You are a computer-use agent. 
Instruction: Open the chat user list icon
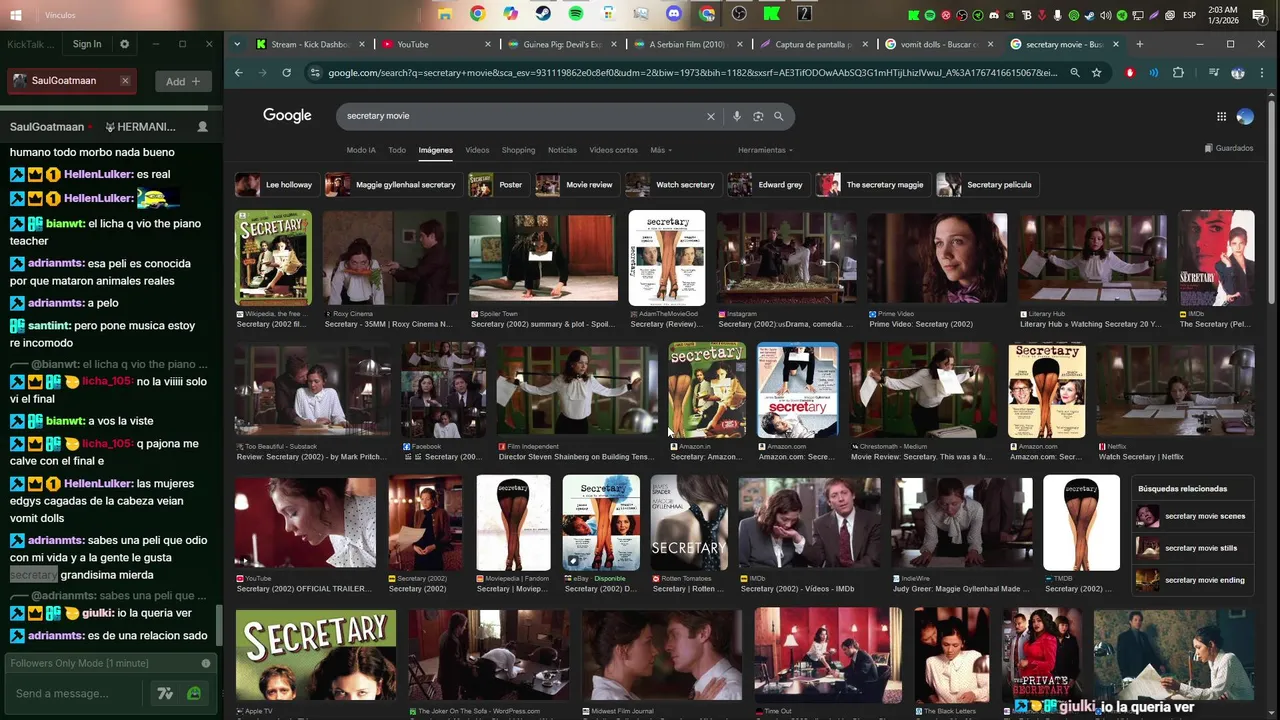pos(203,127)
